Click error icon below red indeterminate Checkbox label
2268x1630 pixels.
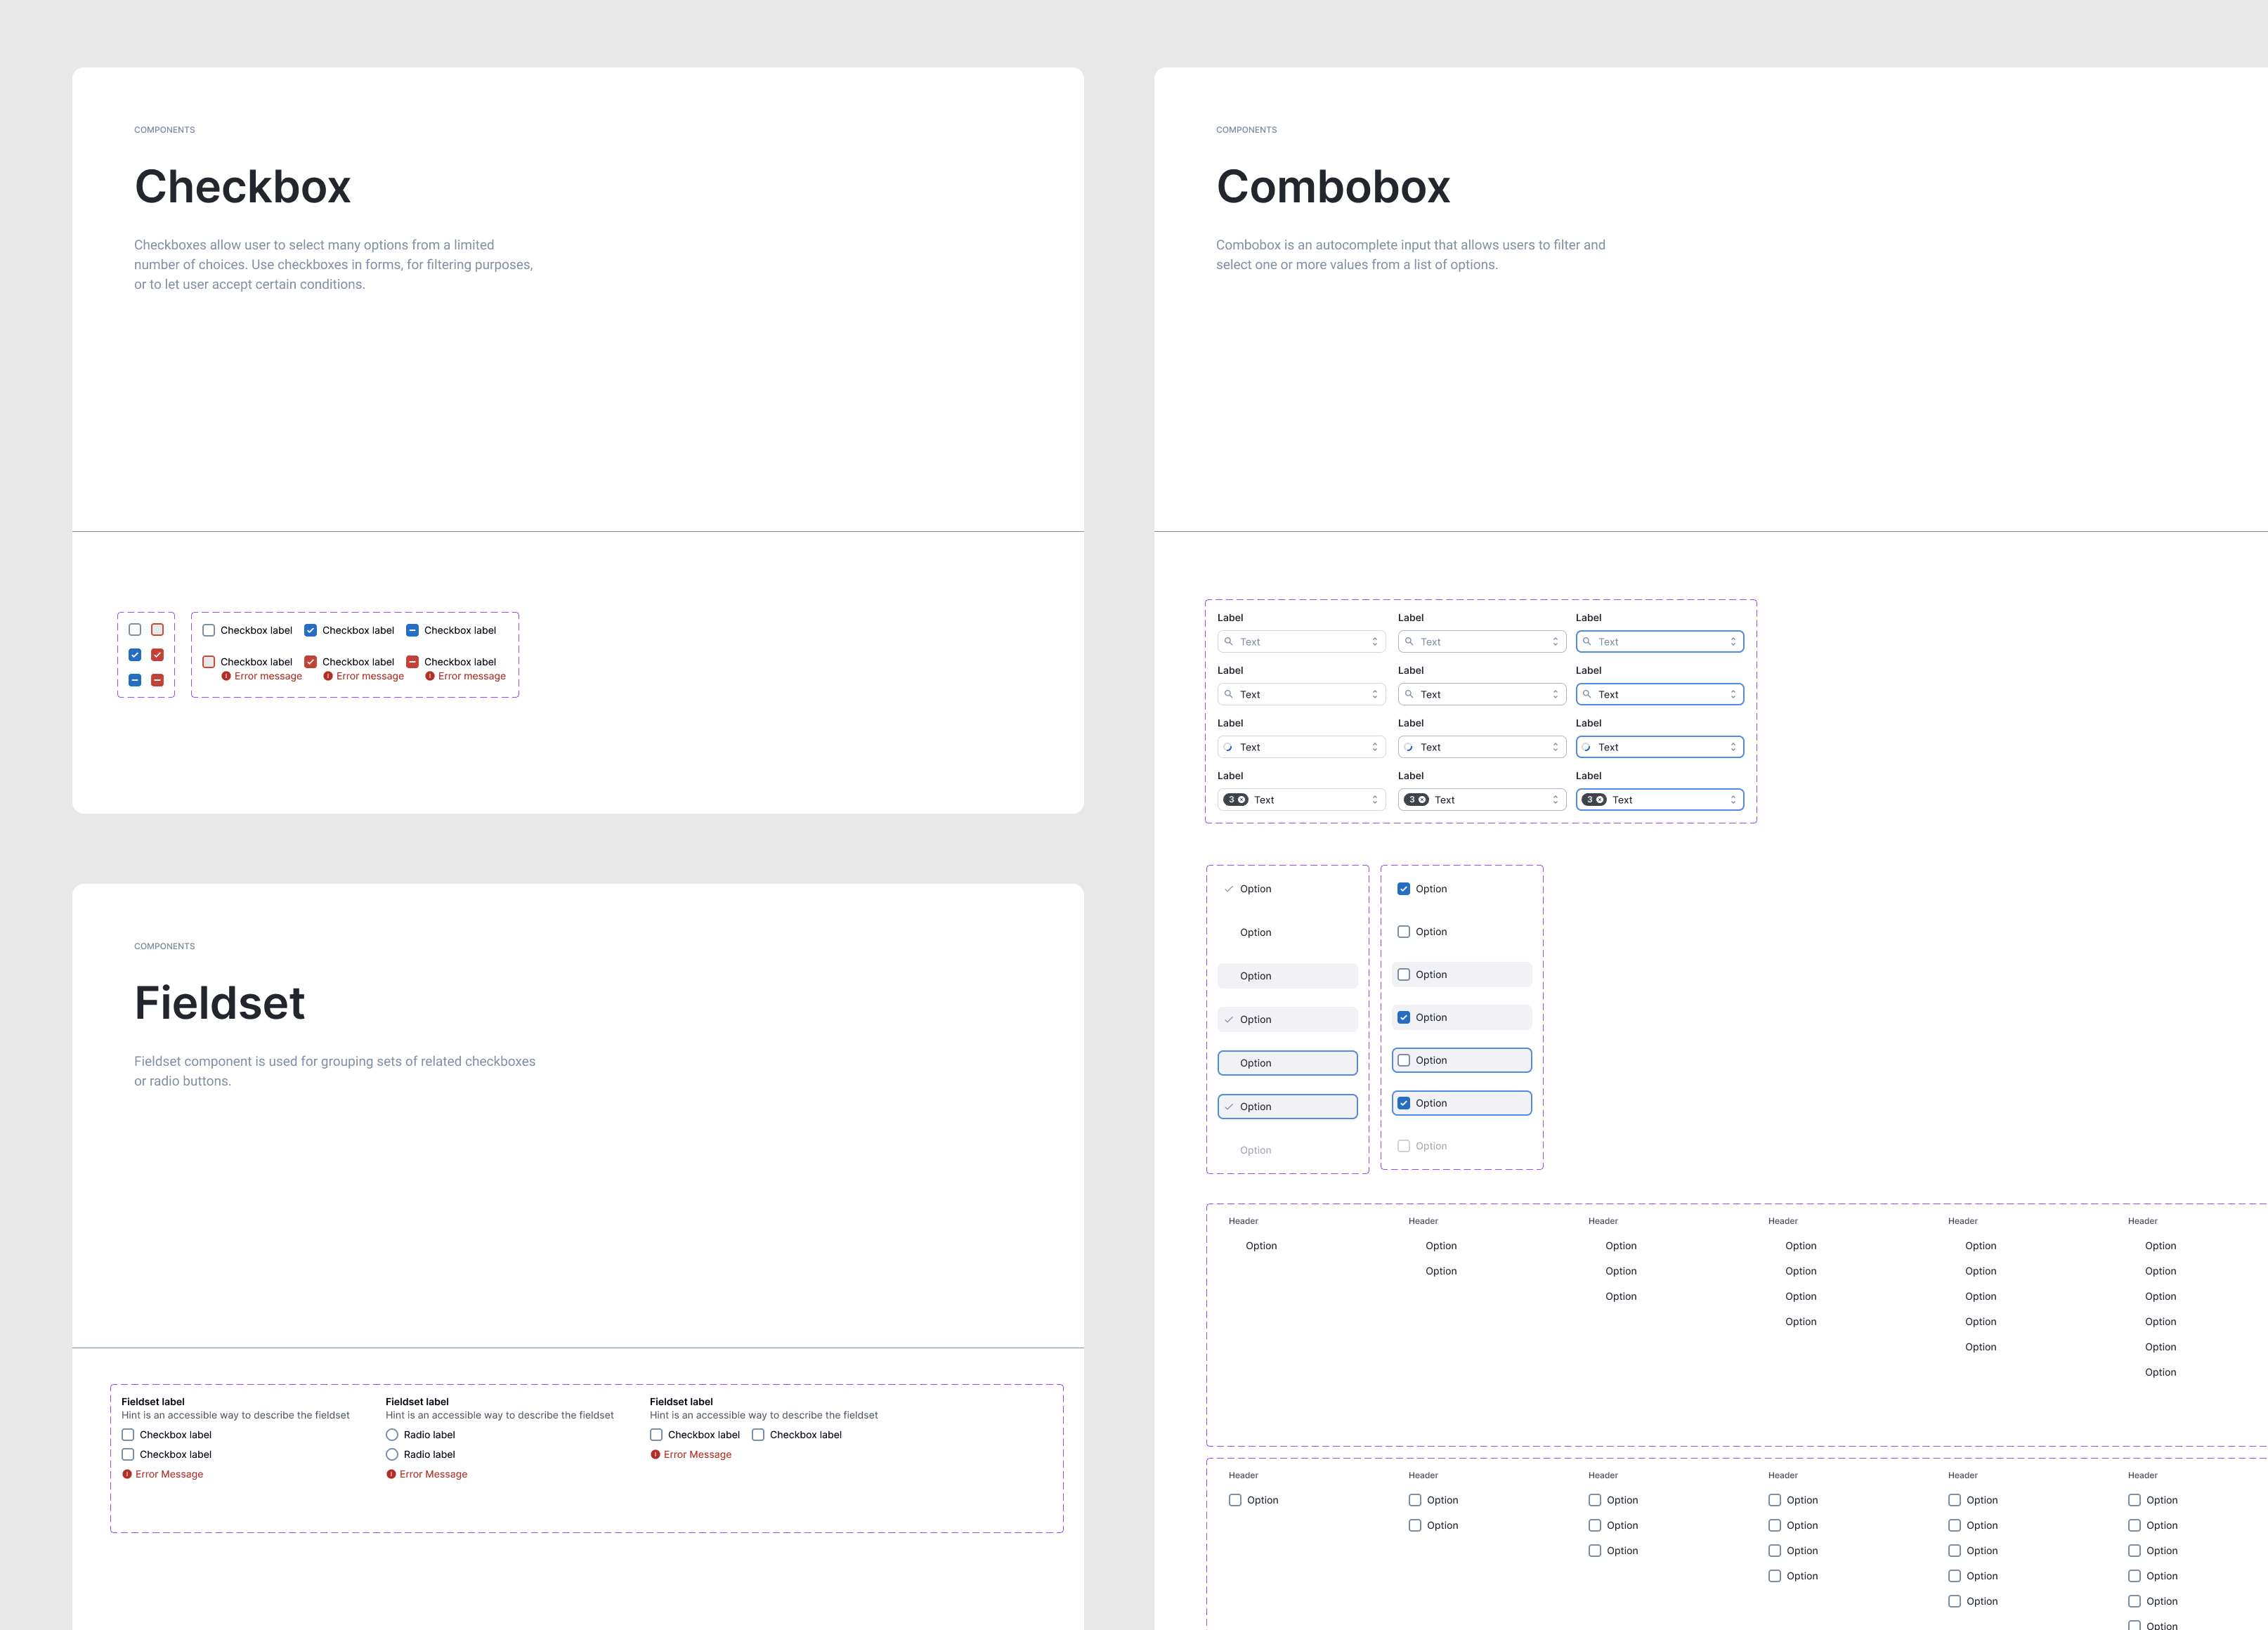(x=430, y=676)
